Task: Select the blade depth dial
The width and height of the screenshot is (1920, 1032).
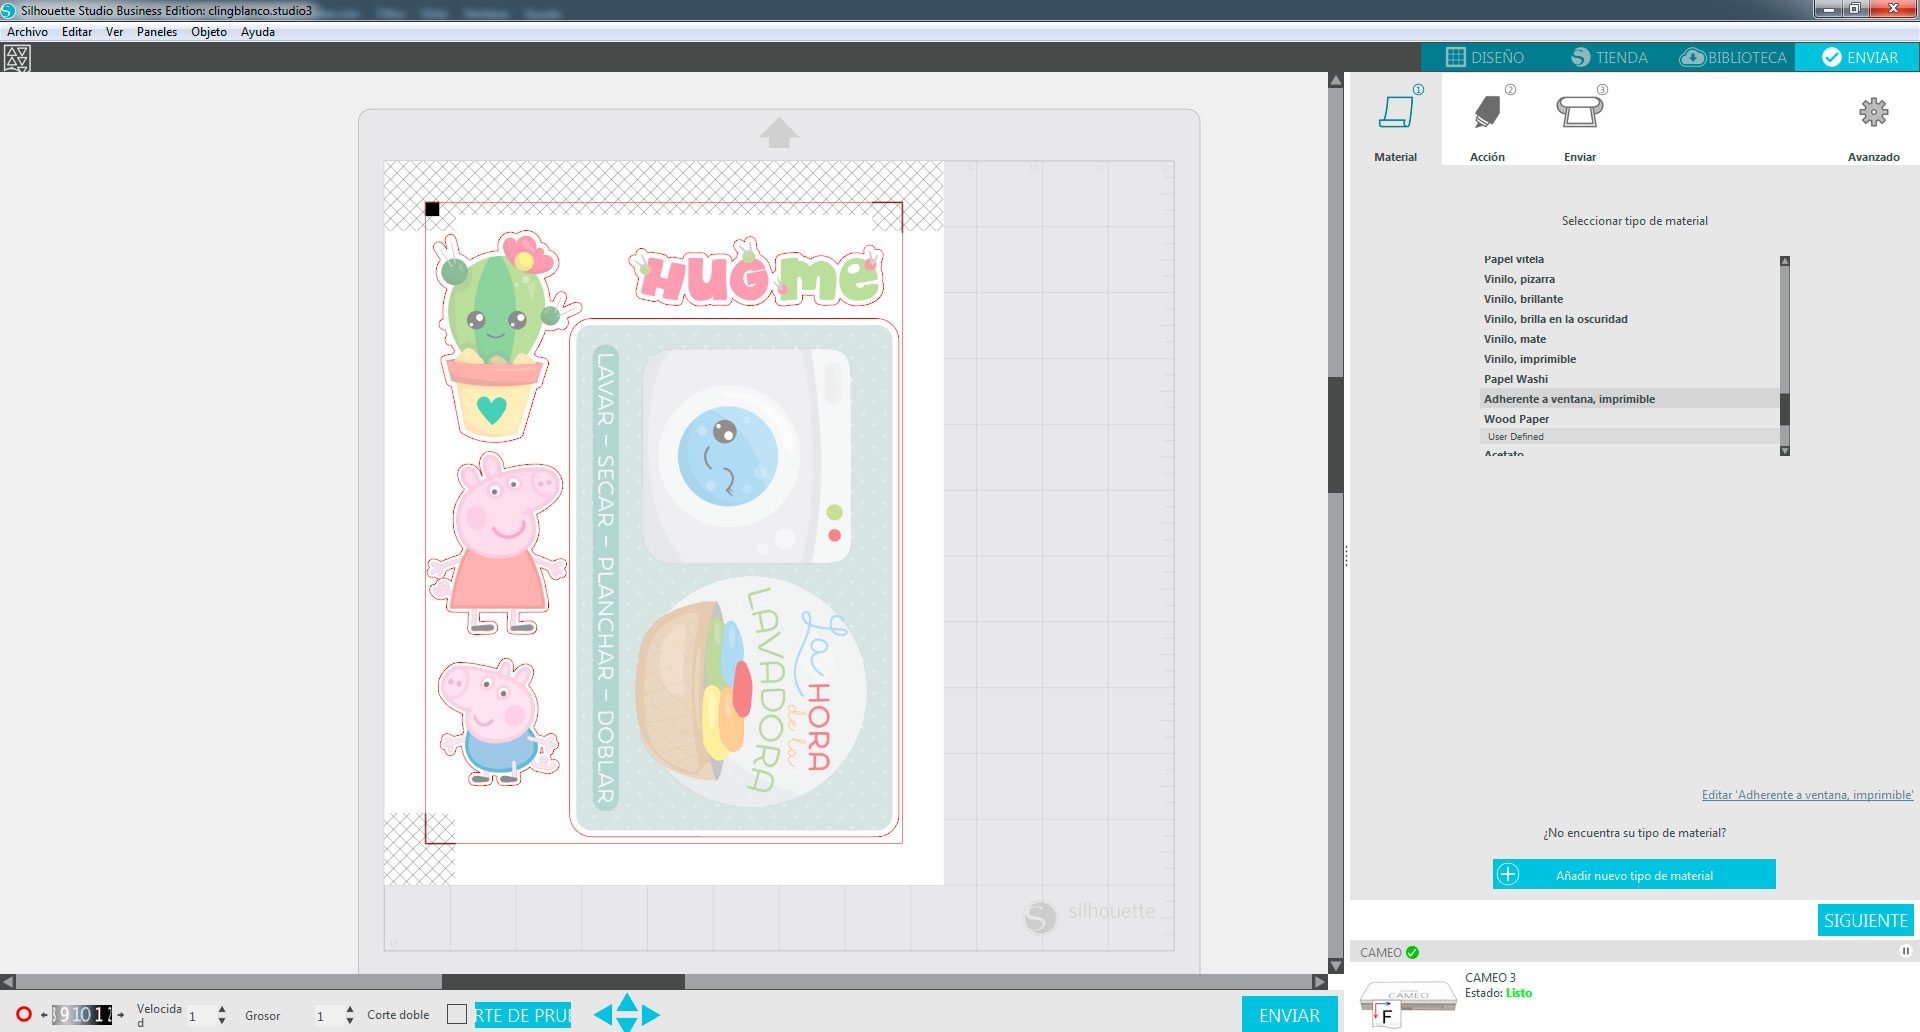Action: [82, 1015]
